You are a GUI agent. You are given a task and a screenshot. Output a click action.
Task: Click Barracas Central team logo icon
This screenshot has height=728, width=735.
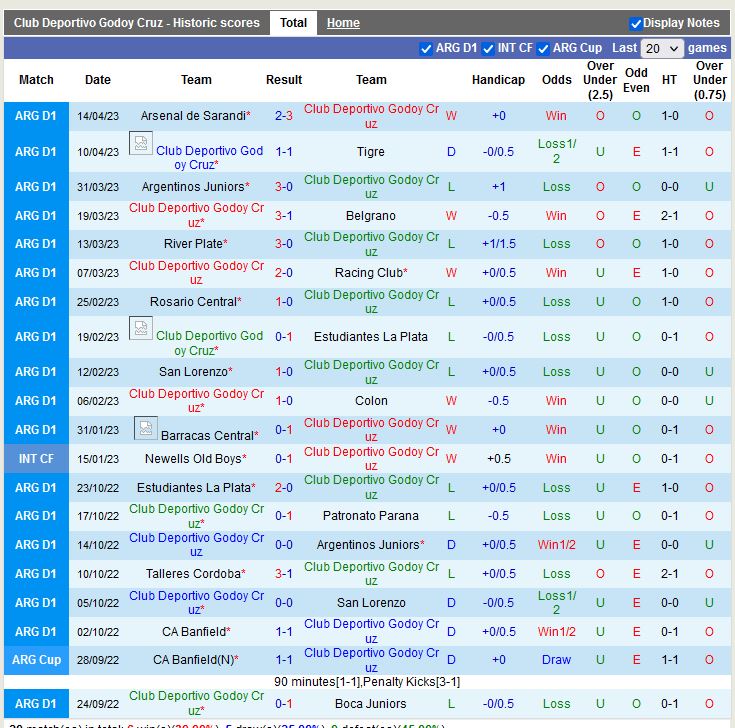[x=145, y=429]
